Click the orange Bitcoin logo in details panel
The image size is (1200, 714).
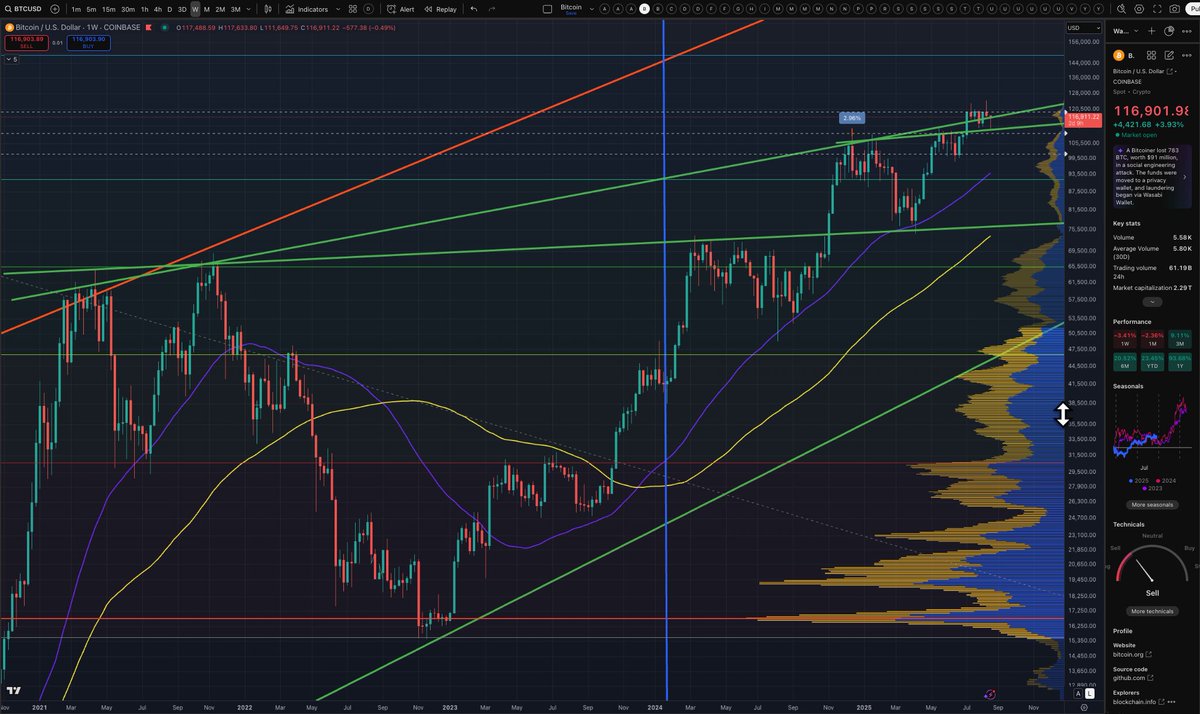click(1118, 55)
